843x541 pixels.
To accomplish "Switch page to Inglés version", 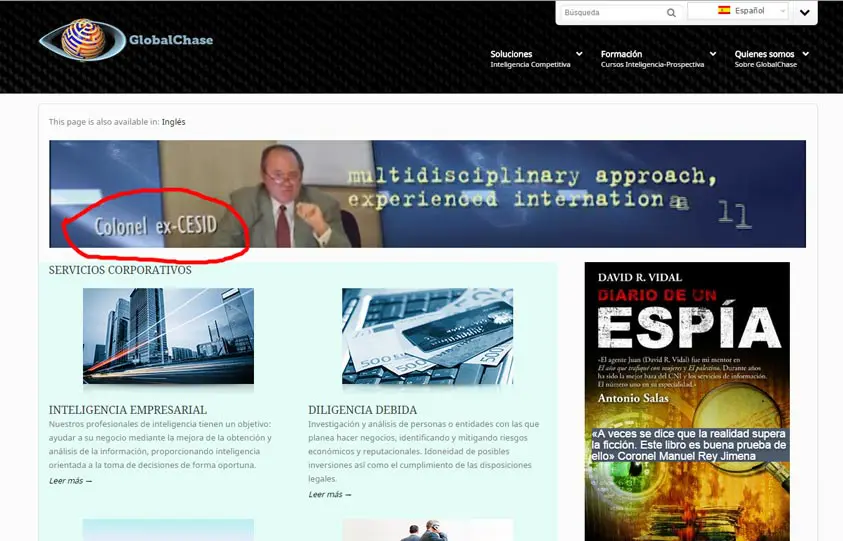I will [174, 122].
